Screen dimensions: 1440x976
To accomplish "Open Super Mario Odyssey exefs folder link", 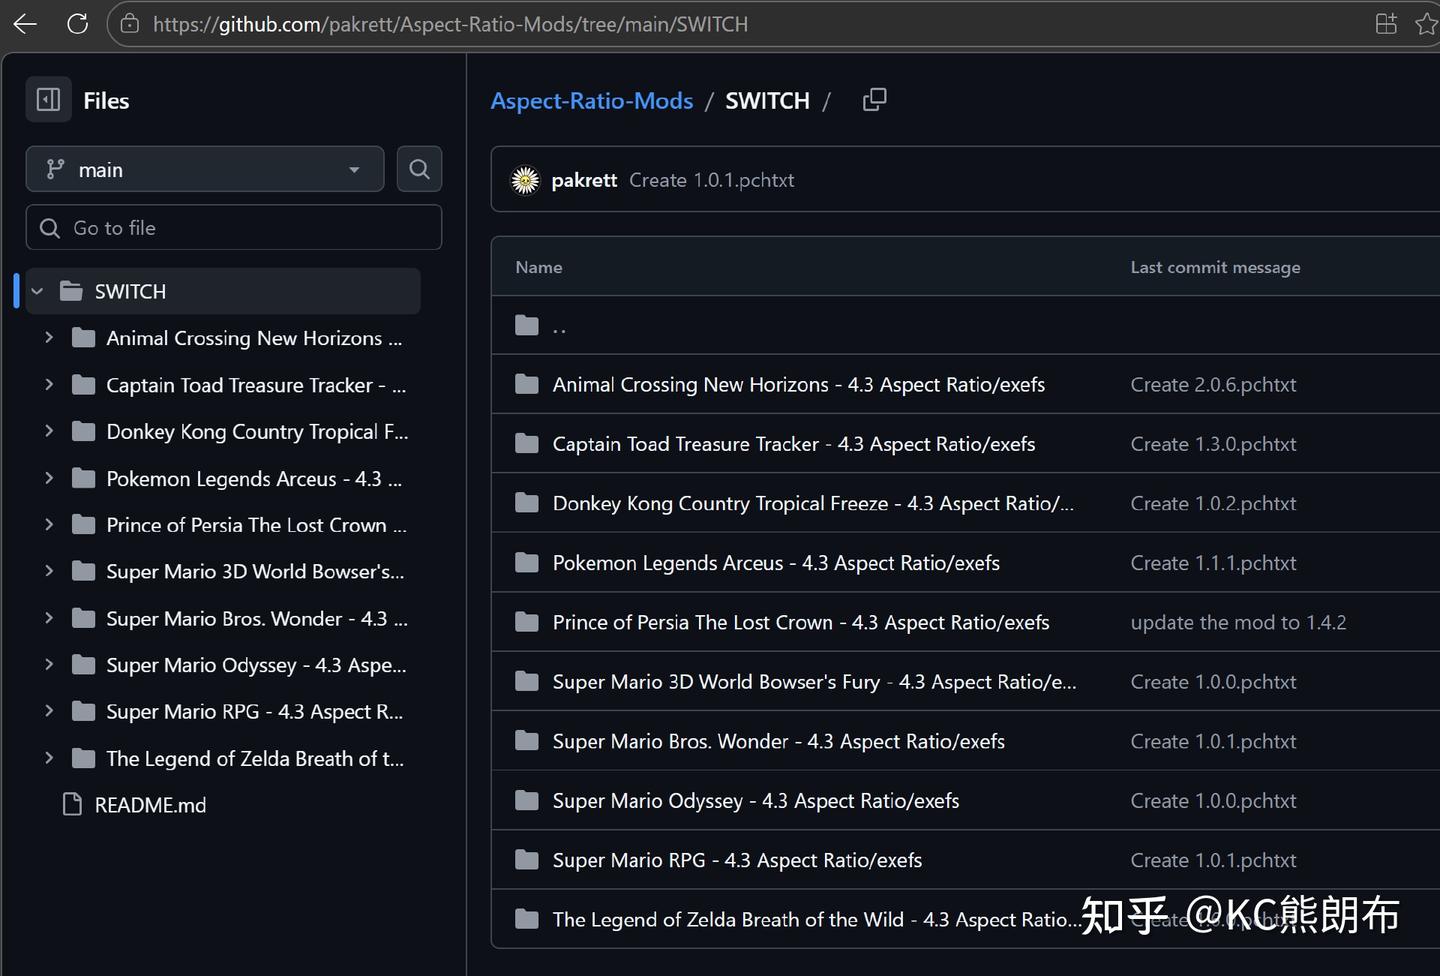I will click(x=756, y=801).
